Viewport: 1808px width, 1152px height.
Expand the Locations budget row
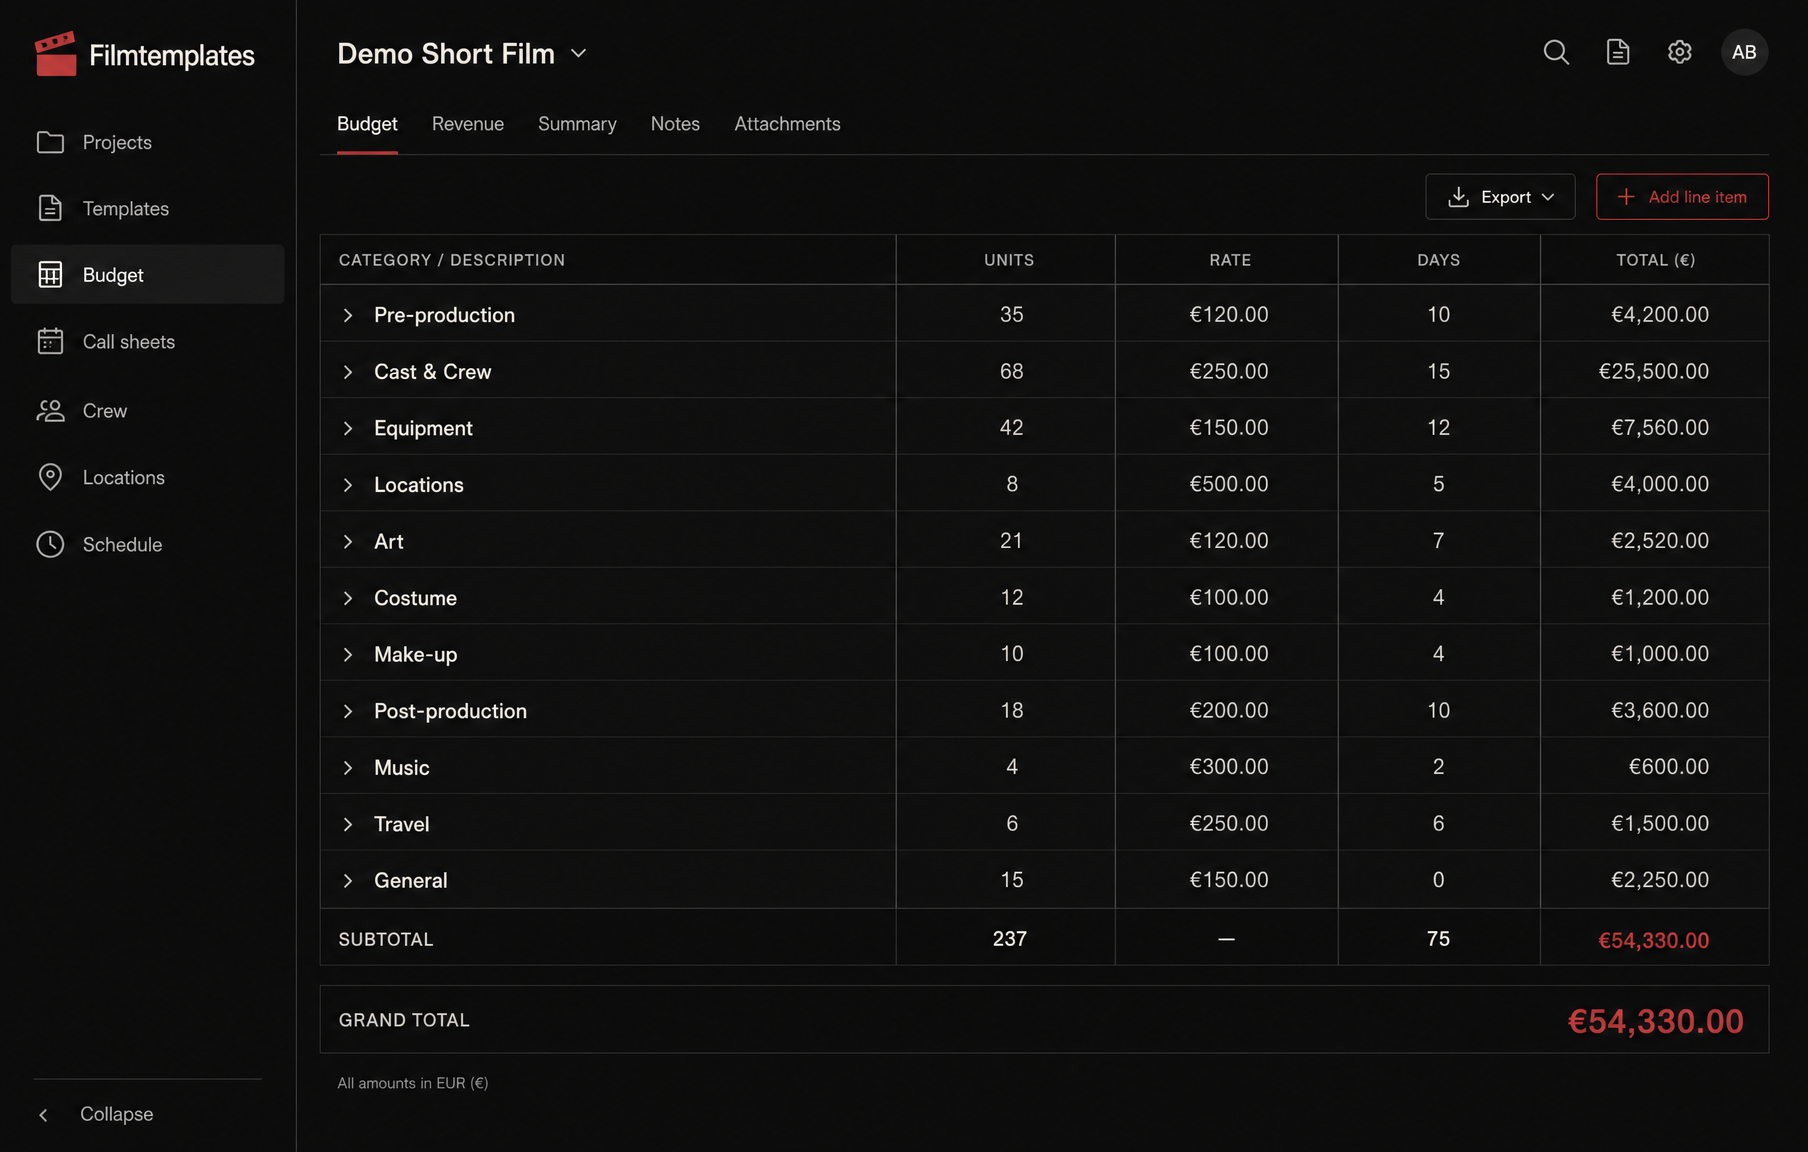(348, 485)
